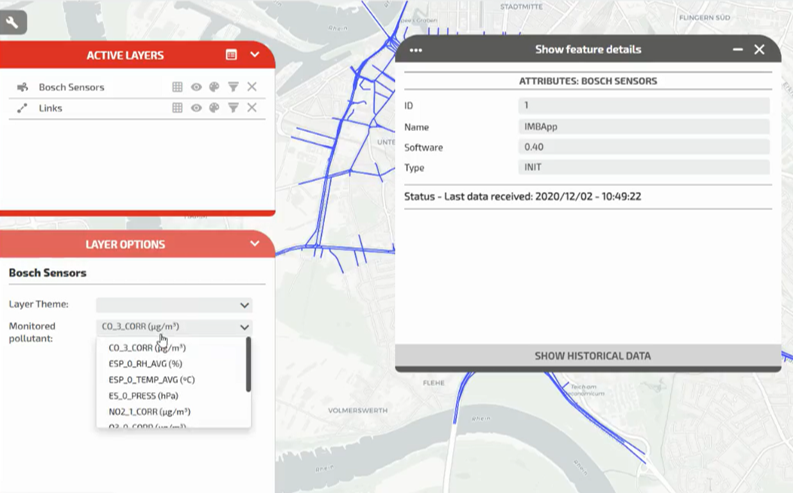Choose ESP_0_RH_AVG (%) option

[x=145, y=364]
